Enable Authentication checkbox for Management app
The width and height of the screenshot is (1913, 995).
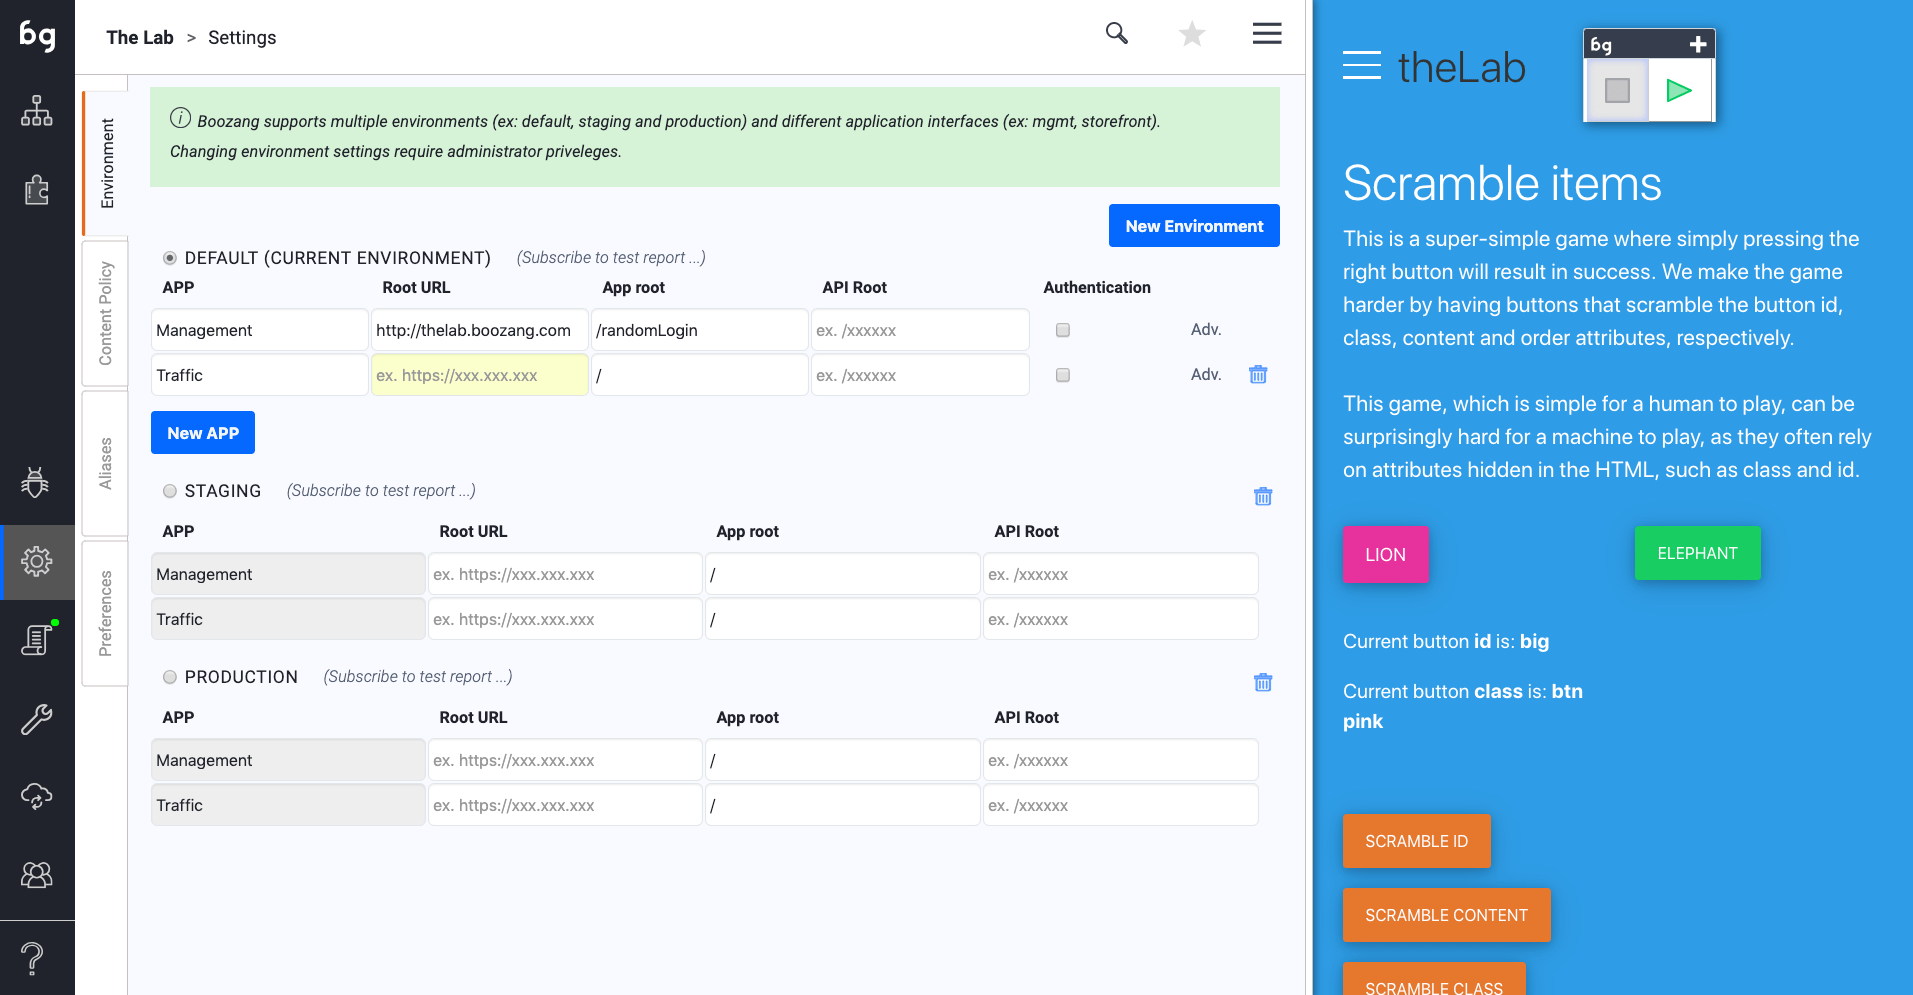1062,330
